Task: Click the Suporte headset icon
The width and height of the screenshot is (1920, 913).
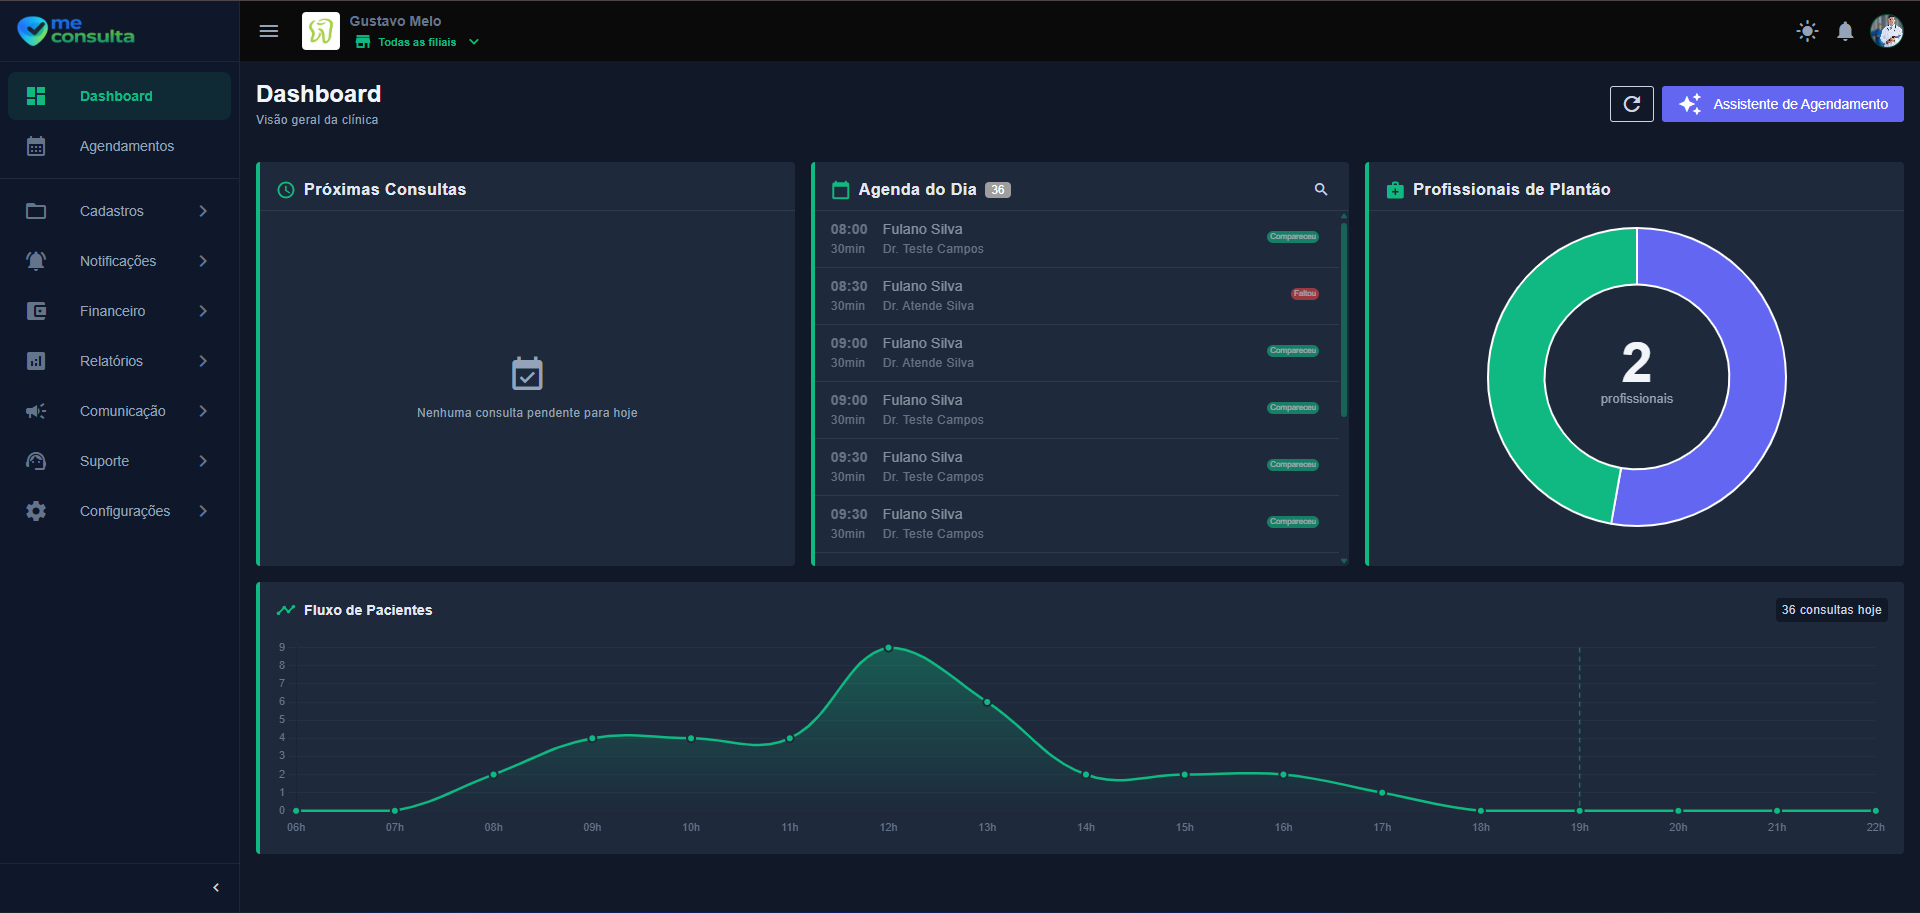Action: (36, 461)
